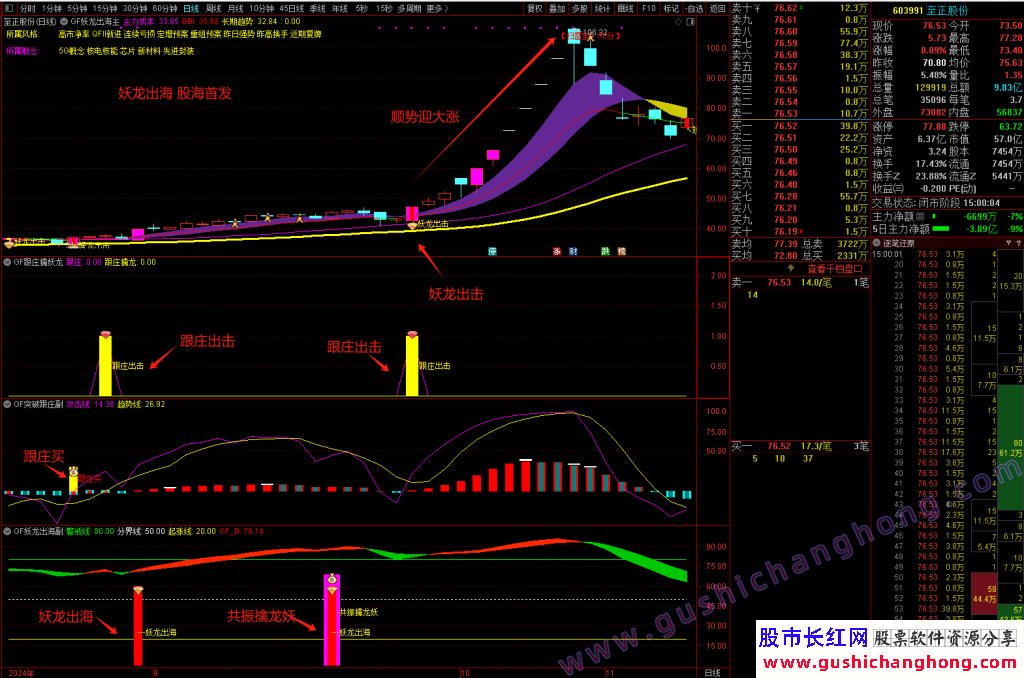Click the 跌 event marker on chart timeline
Viewport: 1024px width, 678px height.
[x=605, y=251]
